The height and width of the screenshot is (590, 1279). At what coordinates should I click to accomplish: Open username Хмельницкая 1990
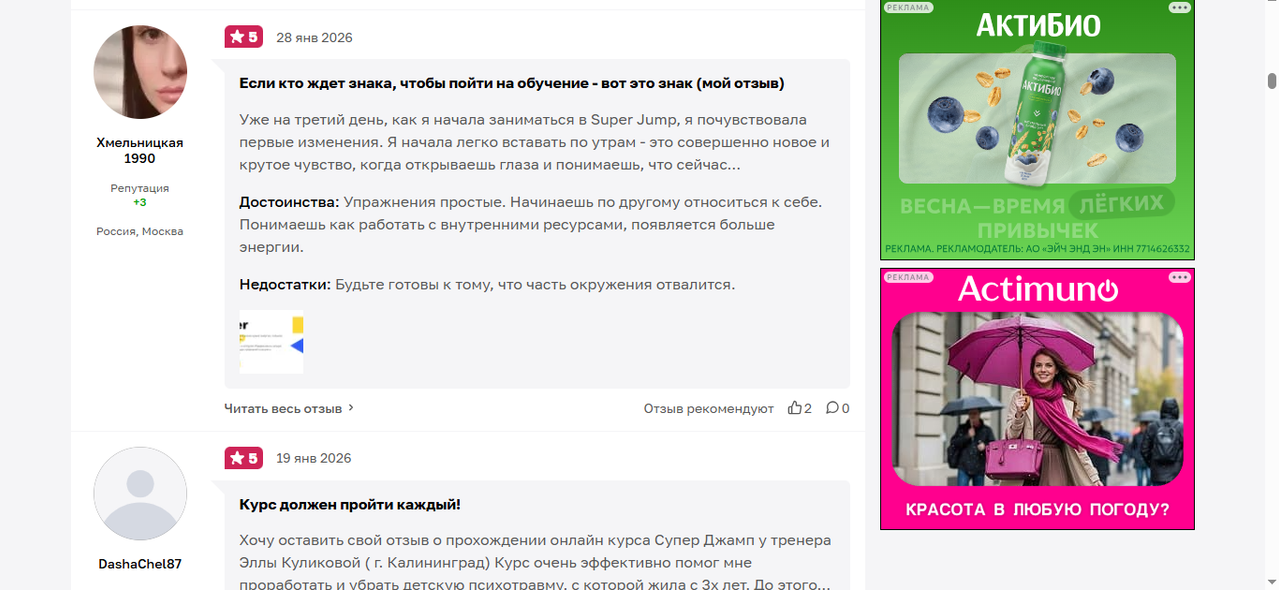tap(140, 150)
